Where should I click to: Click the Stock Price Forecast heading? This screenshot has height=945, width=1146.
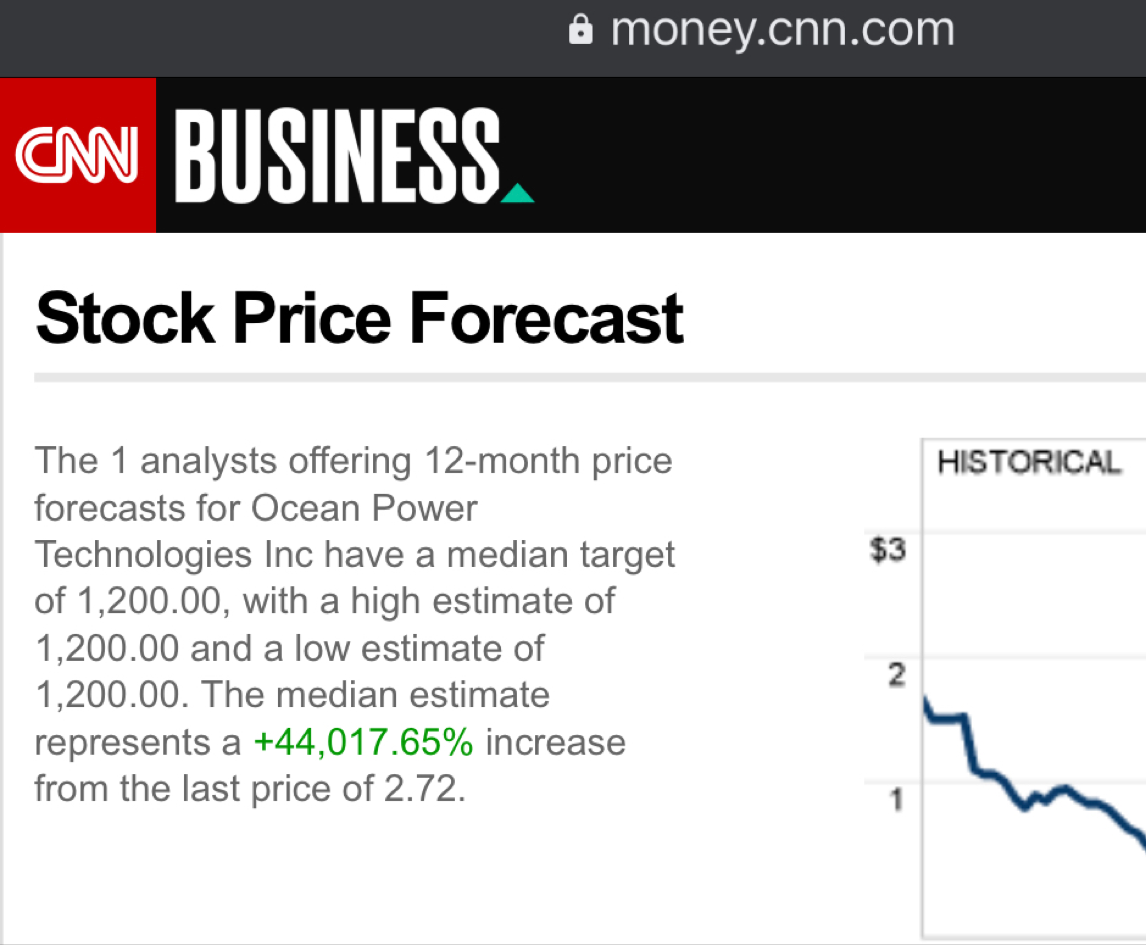tap(360, 319)
